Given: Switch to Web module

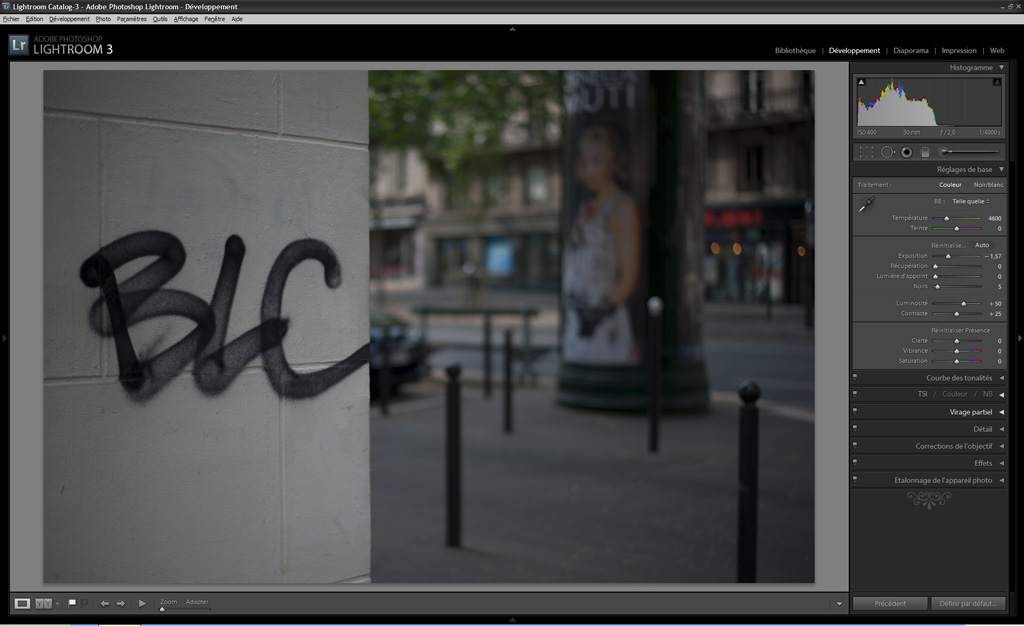Looking at the screenshot, I should pyautogui.click(x=997, y=50).
